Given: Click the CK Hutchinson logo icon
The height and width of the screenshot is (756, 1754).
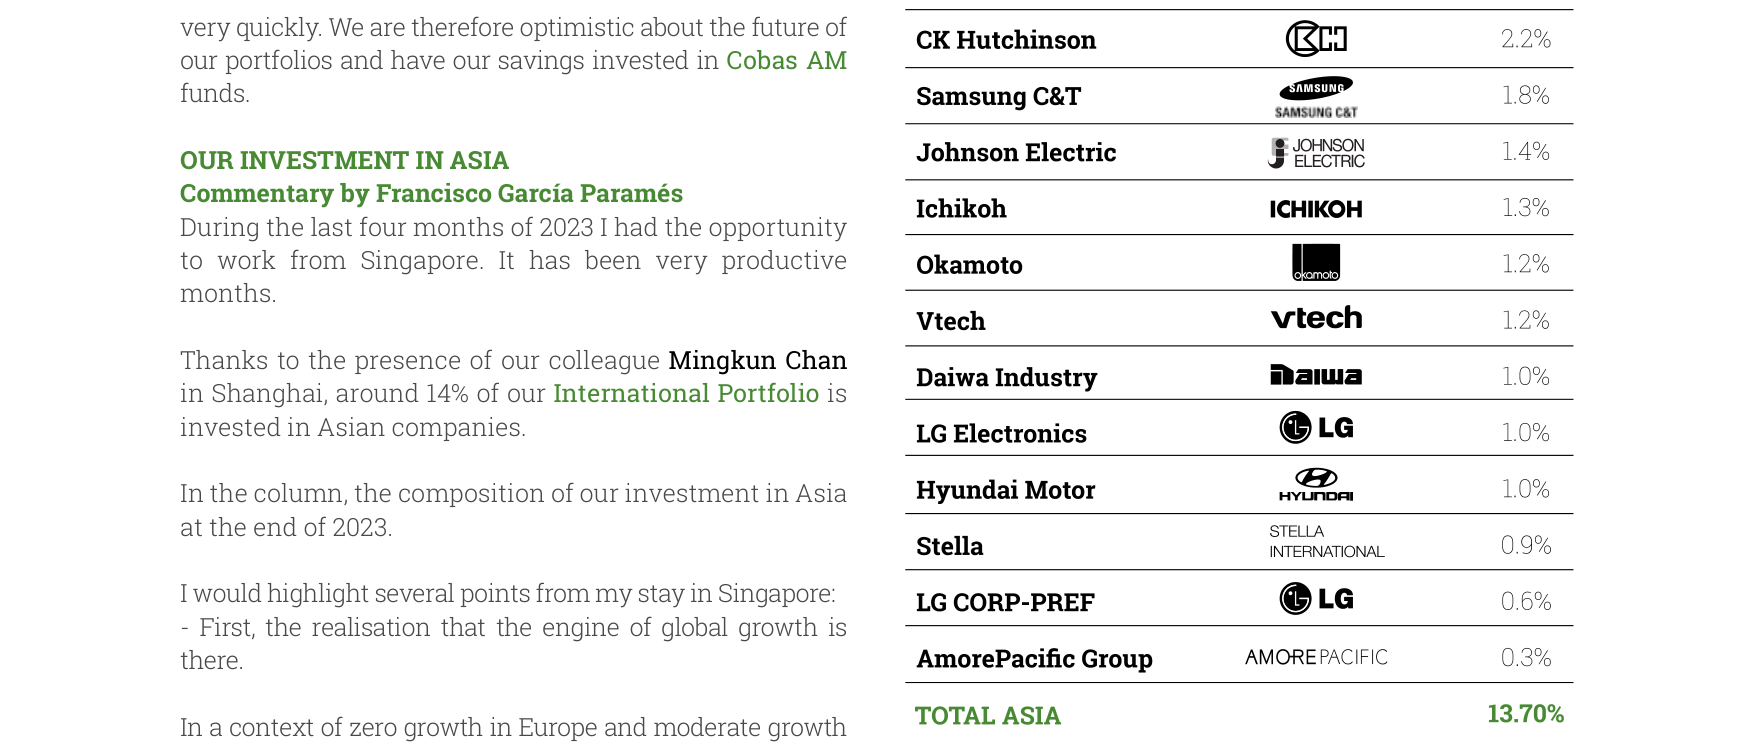Looking at the screenshot, I should (1316, 39).
